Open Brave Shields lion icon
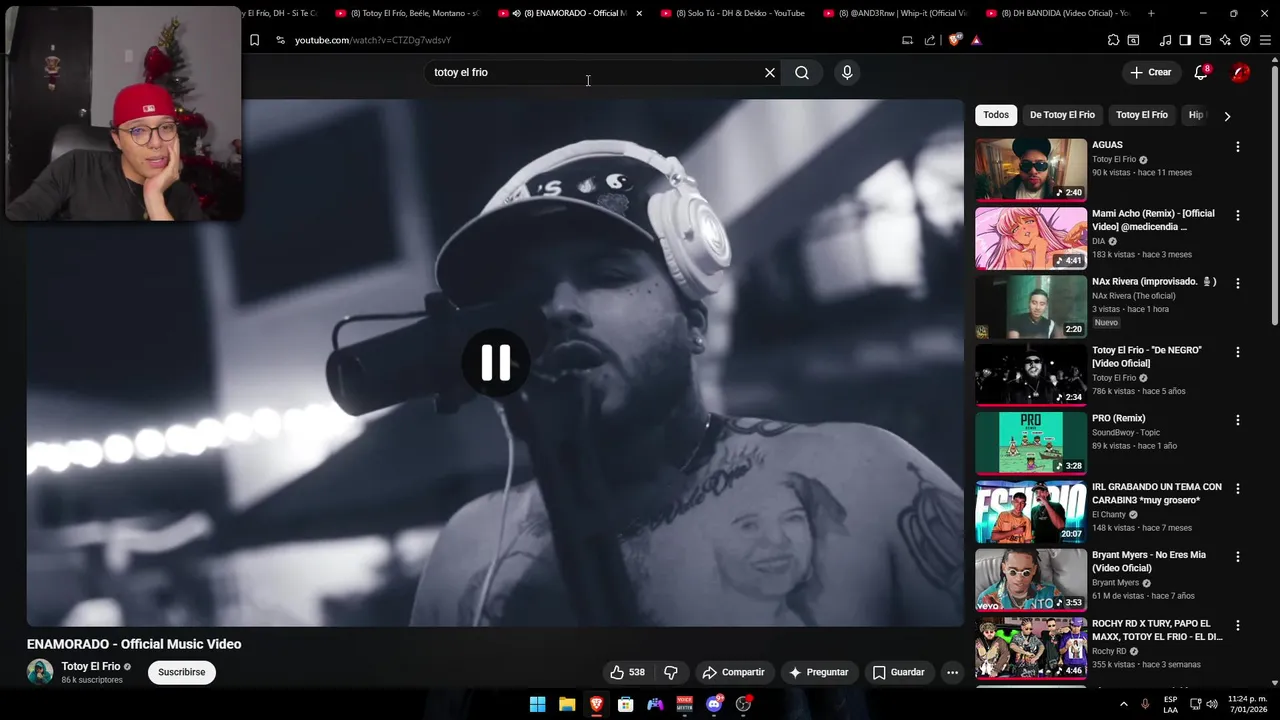This screenshot has height=720, width=1280. (x=955, y=40)
